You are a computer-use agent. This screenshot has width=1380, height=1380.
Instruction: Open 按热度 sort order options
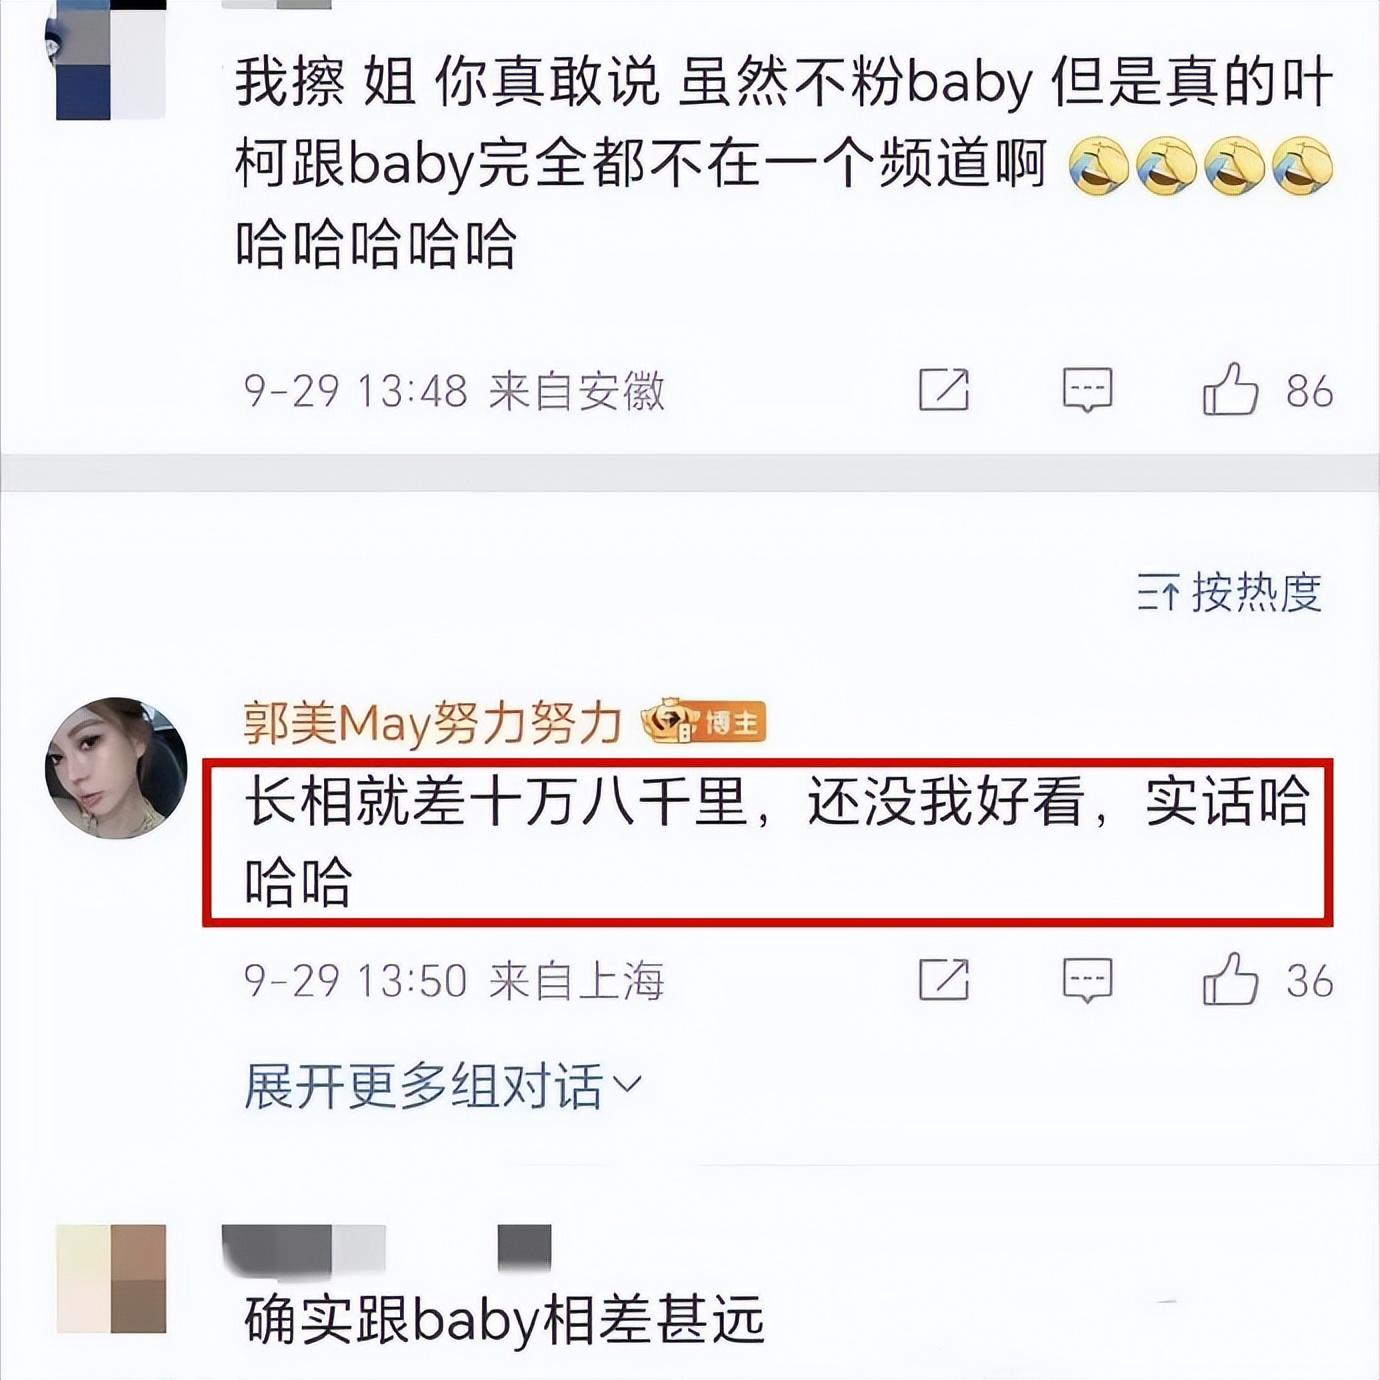[1230, 593]
